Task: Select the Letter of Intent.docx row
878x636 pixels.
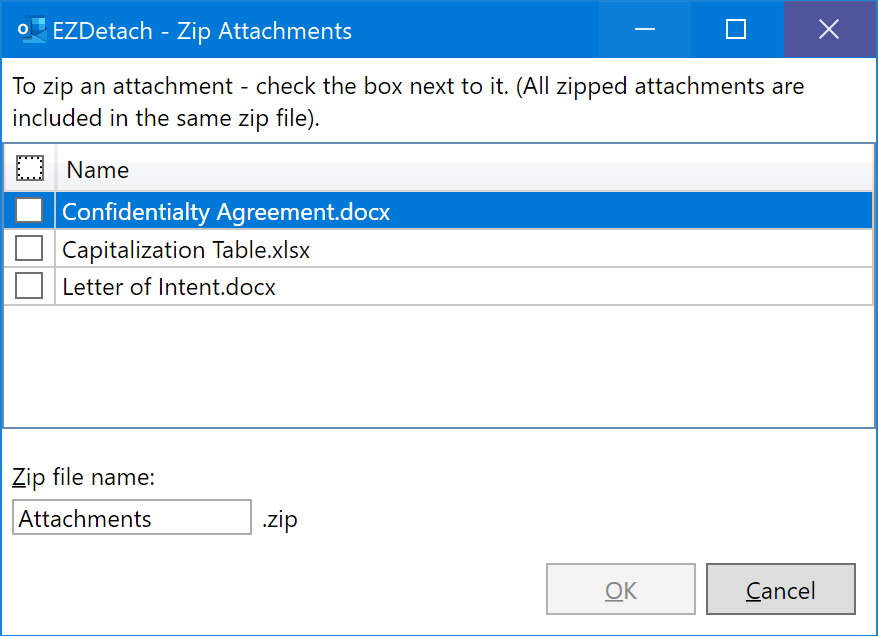Action: [x=438, y=286]
